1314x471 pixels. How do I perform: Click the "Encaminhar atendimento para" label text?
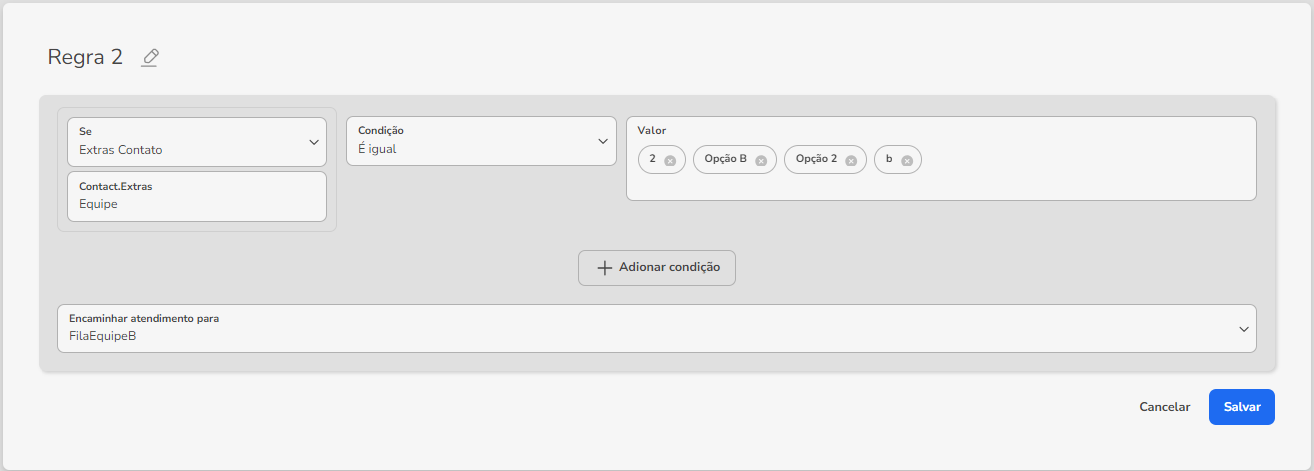(144, 318)
